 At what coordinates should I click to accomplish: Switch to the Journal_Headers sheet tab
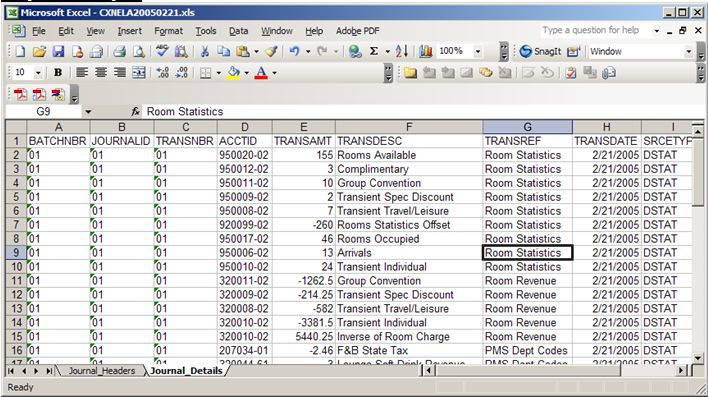[102, 371]
